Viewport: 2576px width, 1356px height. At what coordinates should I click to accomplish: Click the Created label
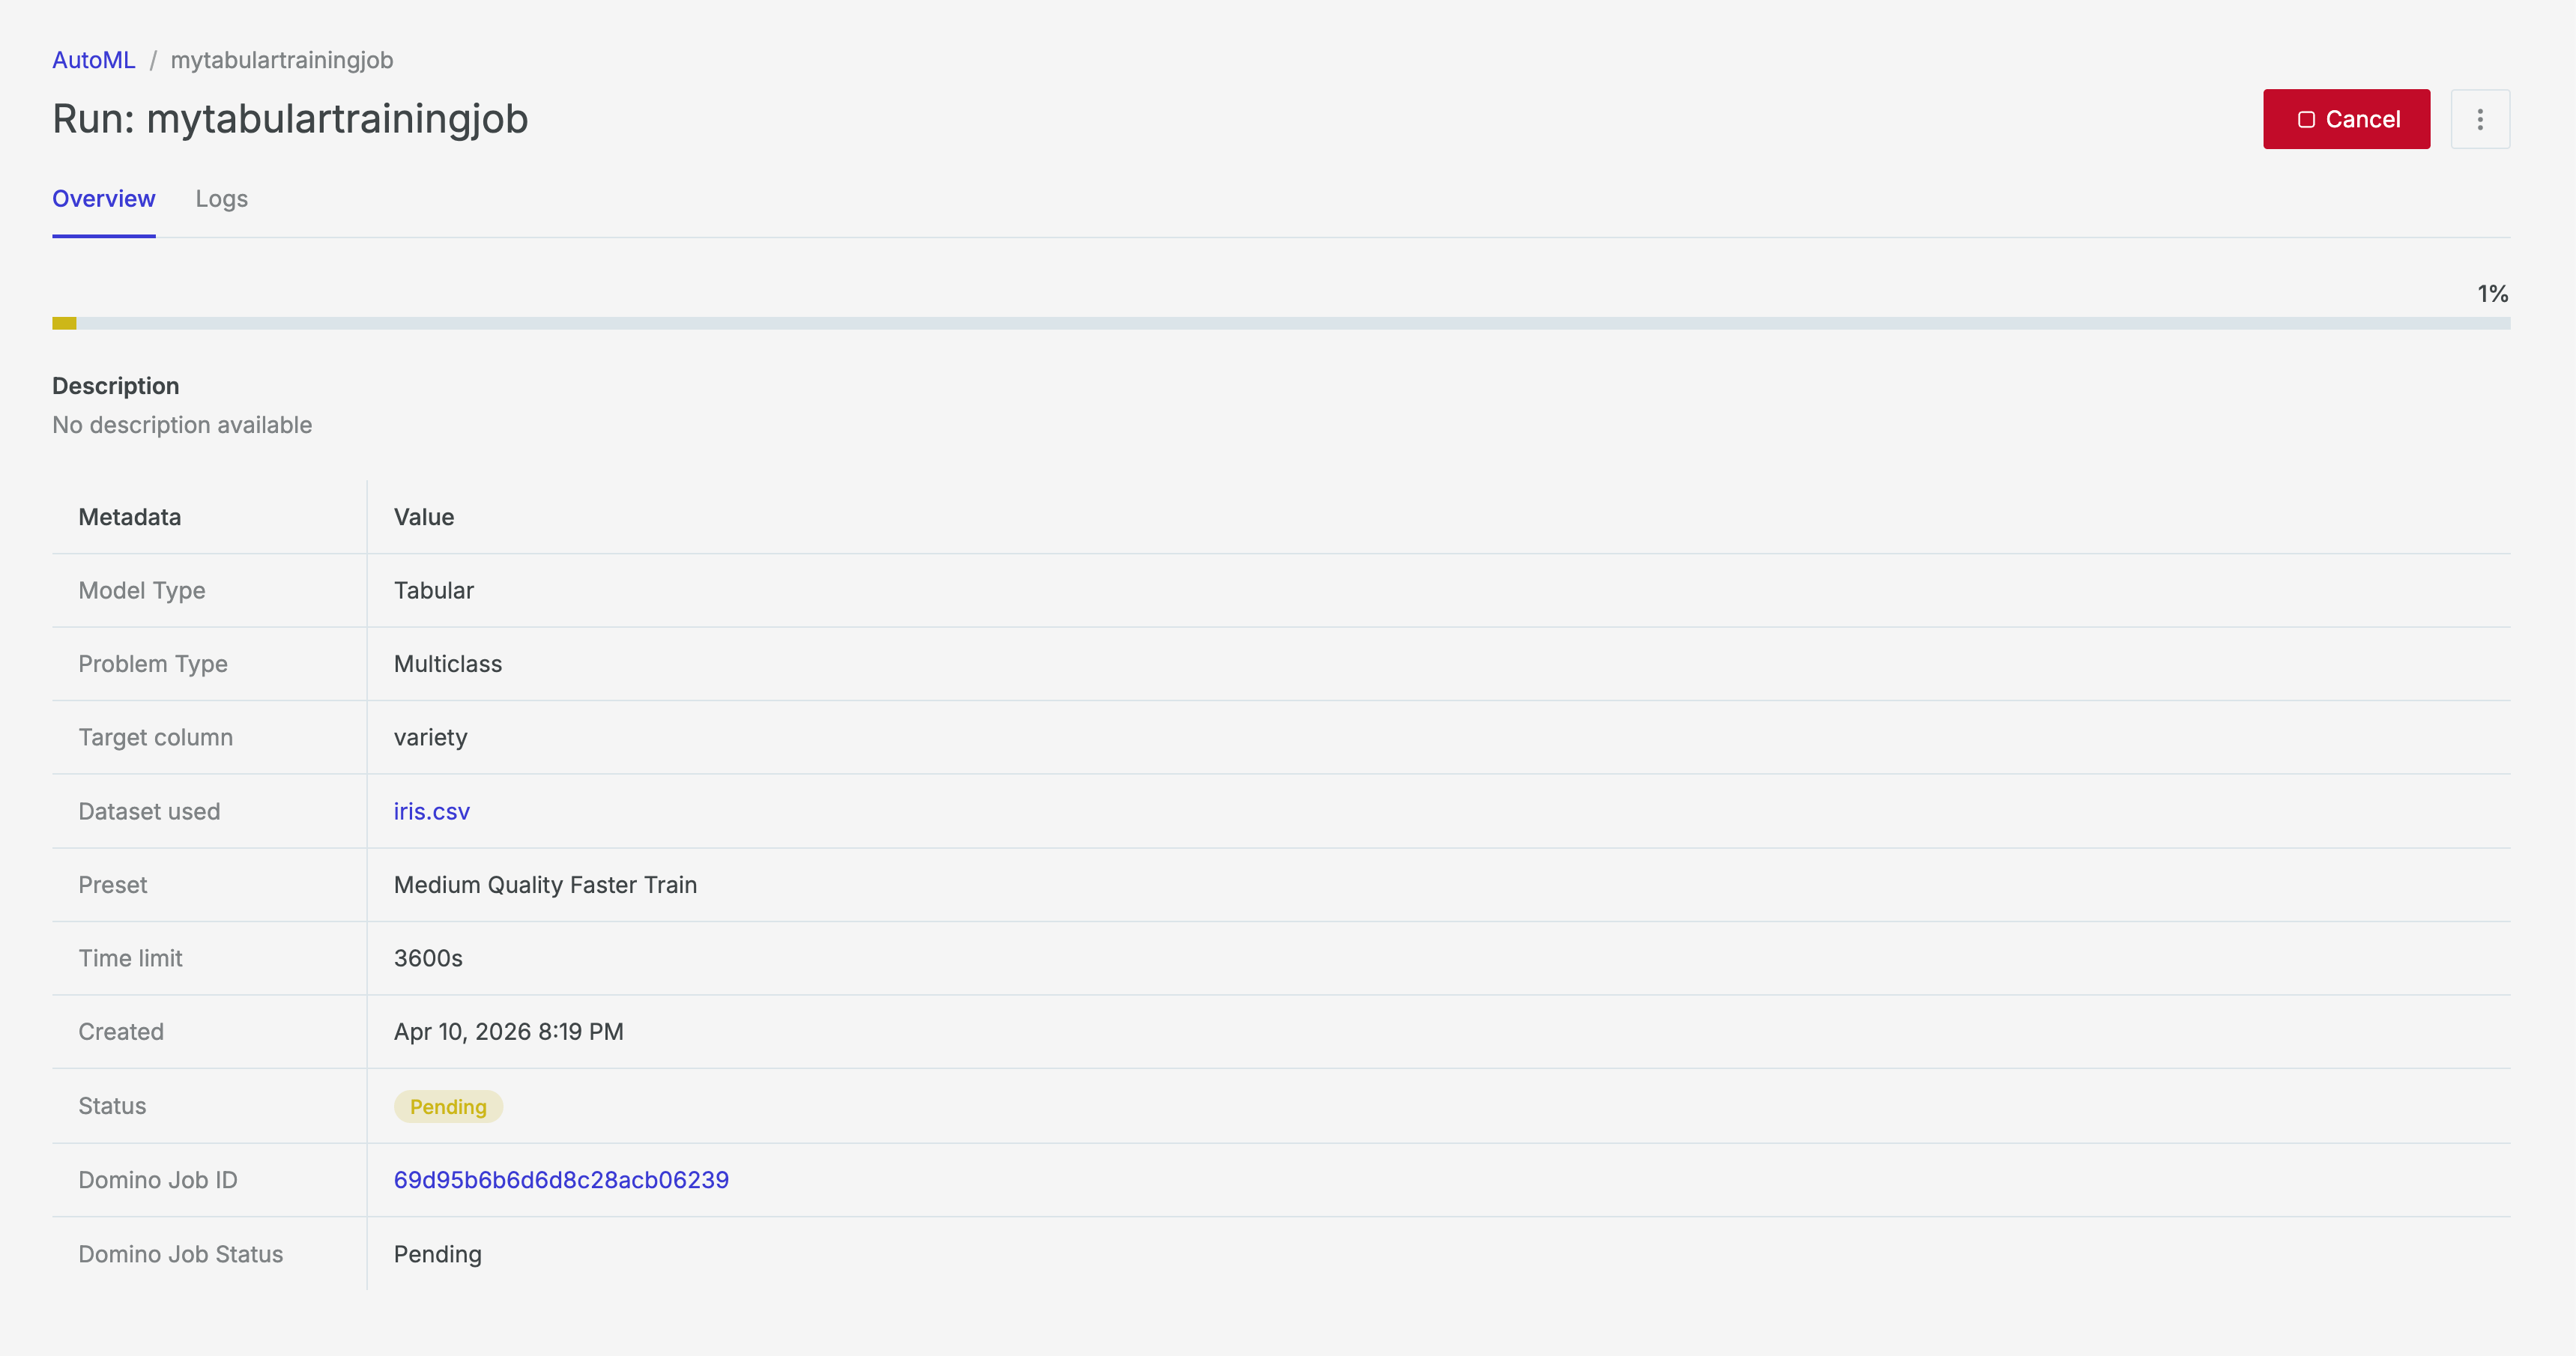121,1032
